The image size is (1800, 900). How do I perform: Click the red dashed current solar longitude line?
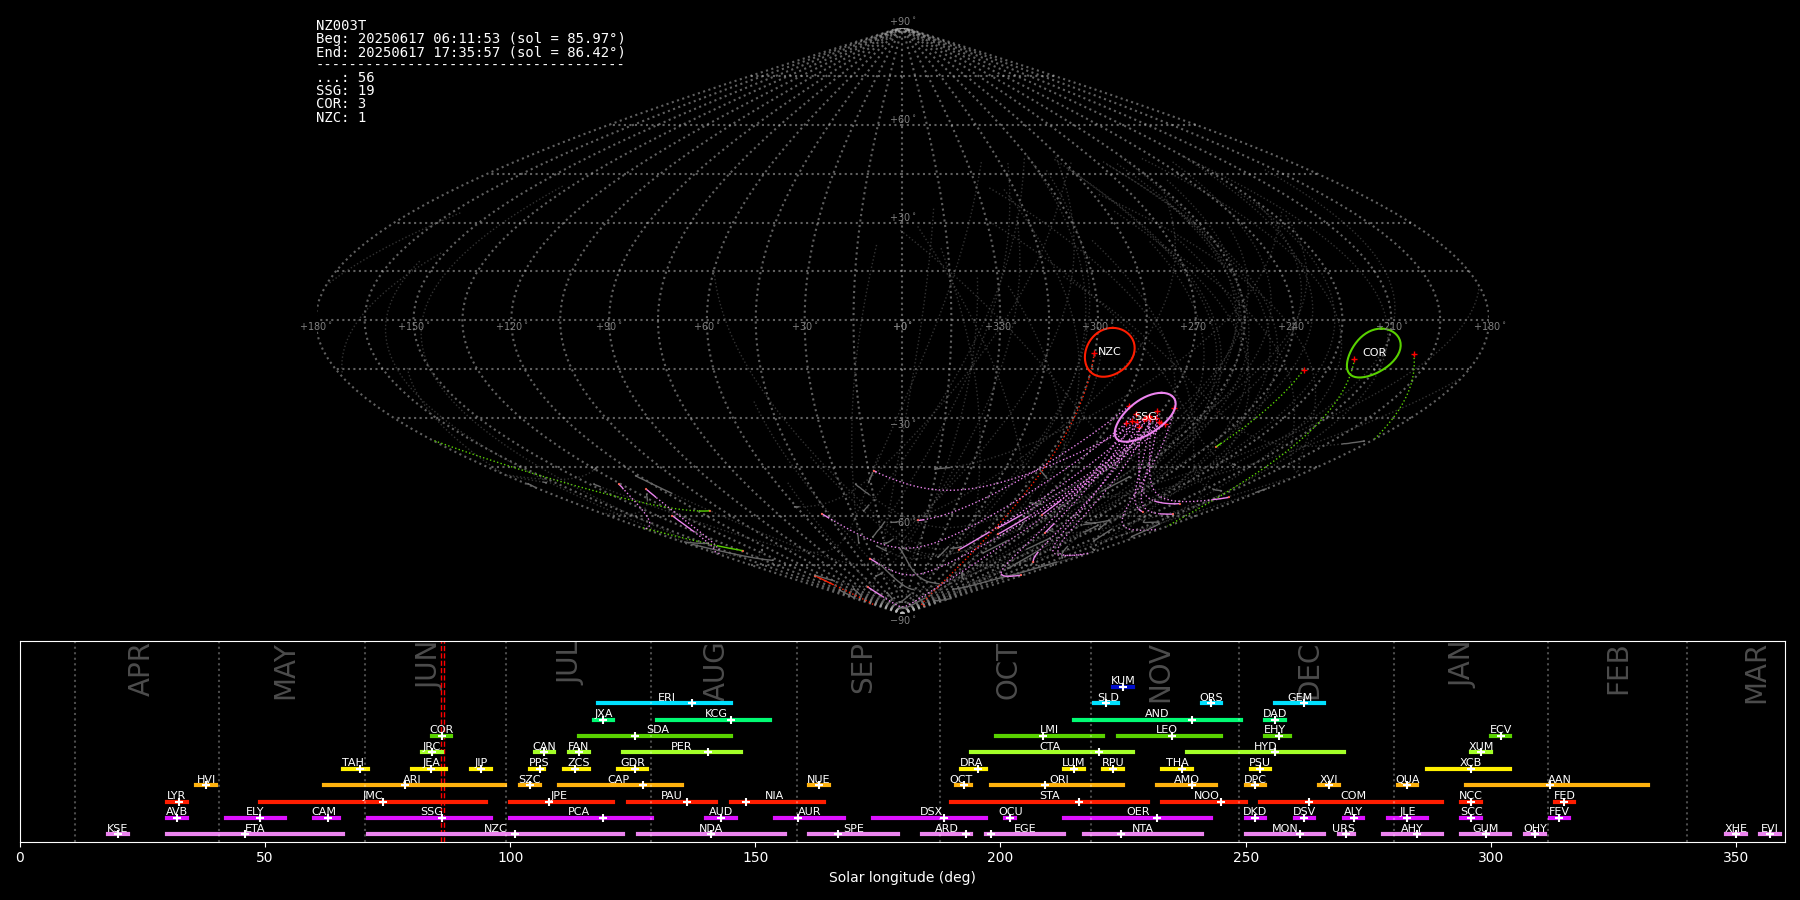(443, 741)
